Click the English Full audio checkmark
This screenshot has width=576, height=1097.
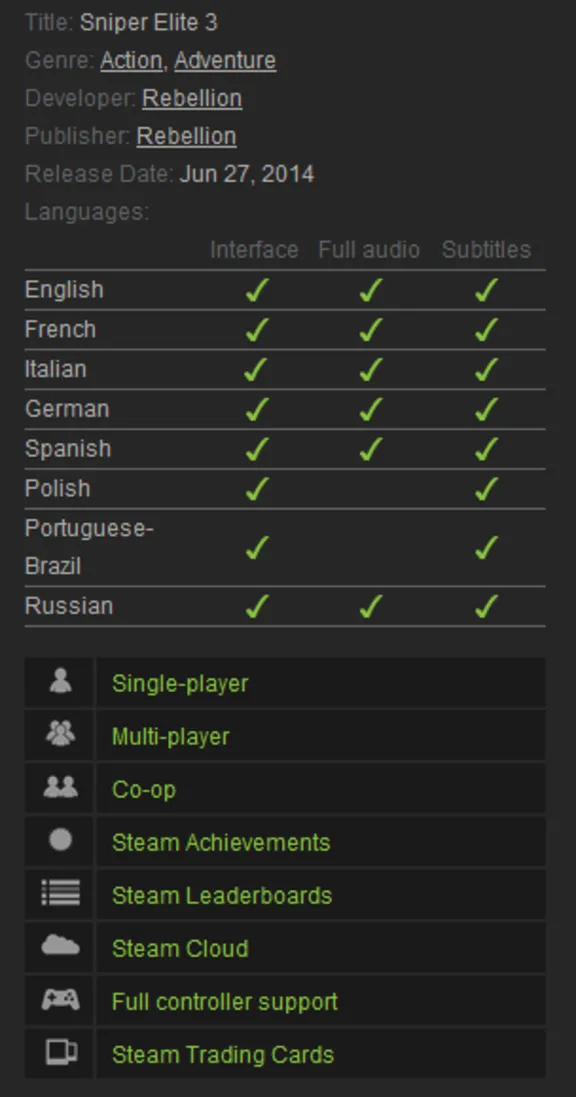pos(369,290)
